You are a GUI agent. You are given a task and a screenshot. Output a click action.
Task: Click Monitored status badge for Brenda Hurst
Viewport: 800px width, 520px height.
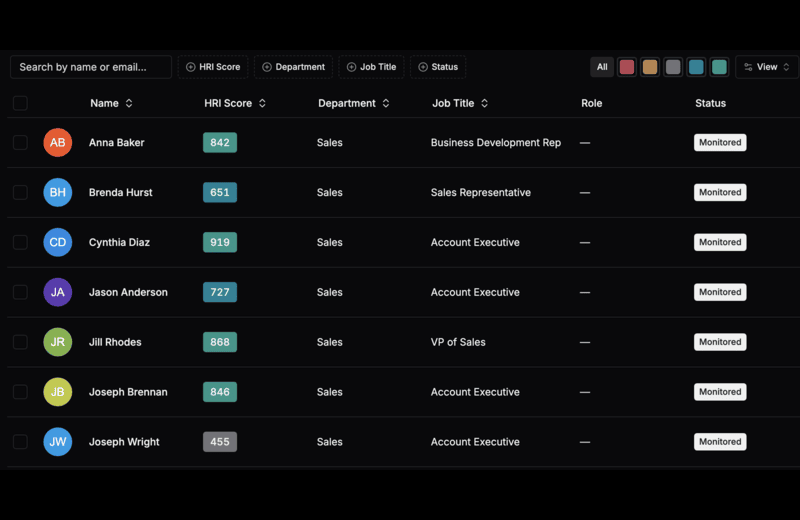click(720, 193)
